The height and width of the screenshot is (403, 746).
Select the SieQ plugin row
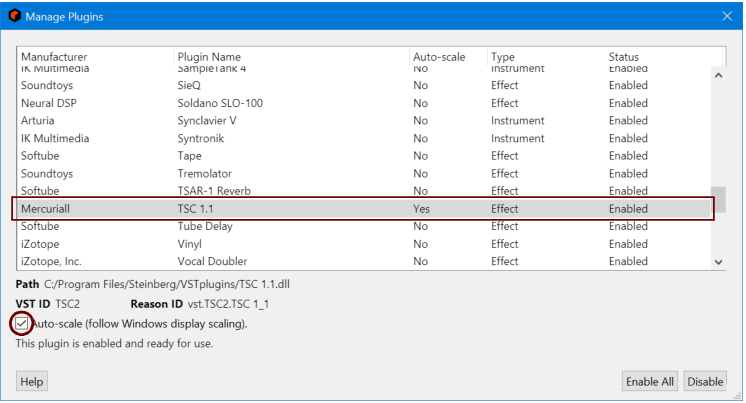coord(364,86)
